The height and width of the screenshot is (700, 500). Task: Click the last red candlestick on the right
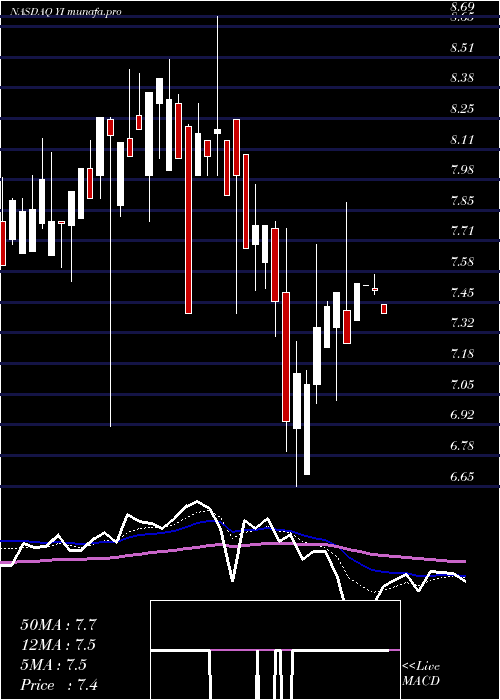pos(383,308)
